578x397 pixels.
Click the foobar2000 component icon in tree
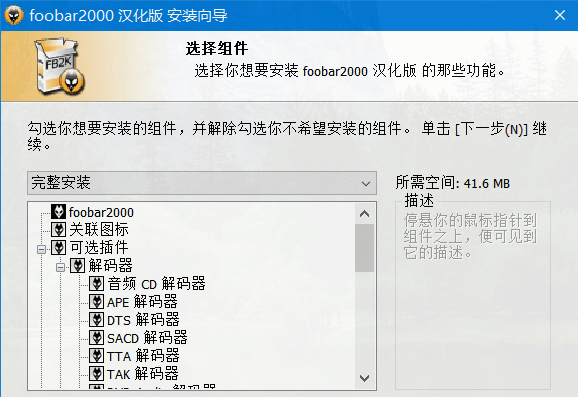[x=58, y=212]
